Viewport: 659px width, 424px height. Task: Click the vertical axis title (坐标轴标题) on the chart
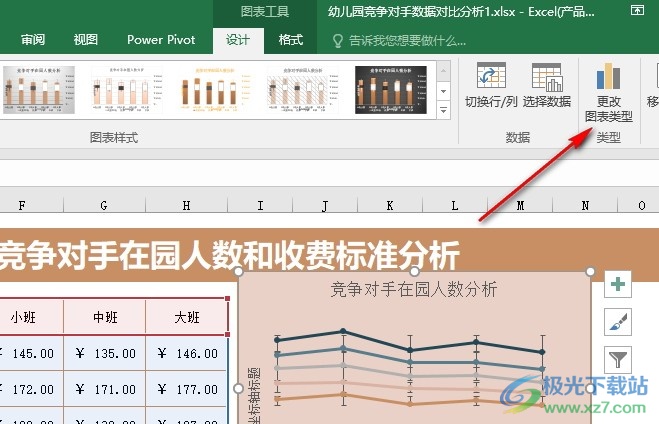pyautogui.click(x=254, y=396)
